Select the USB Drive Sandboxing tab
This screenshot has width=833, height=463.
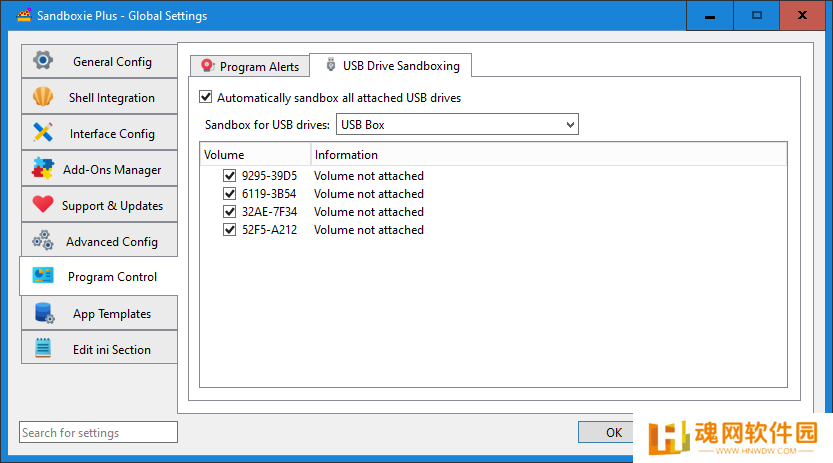pos(390,65)
